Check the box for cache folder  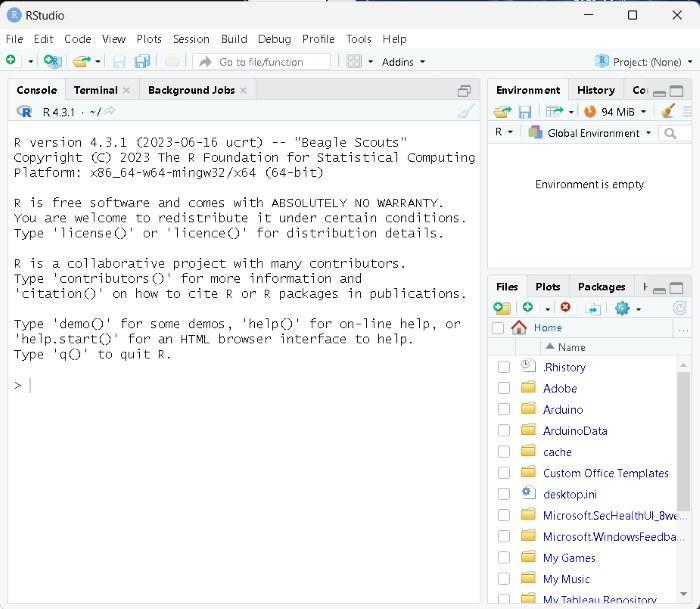[x=504, y=451]
